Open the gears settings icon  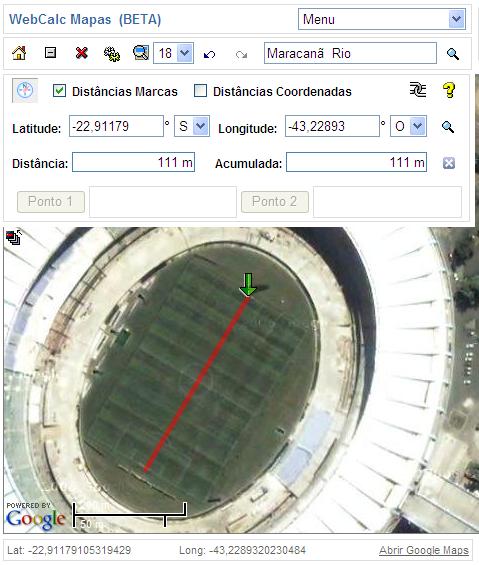coord(112,54)
